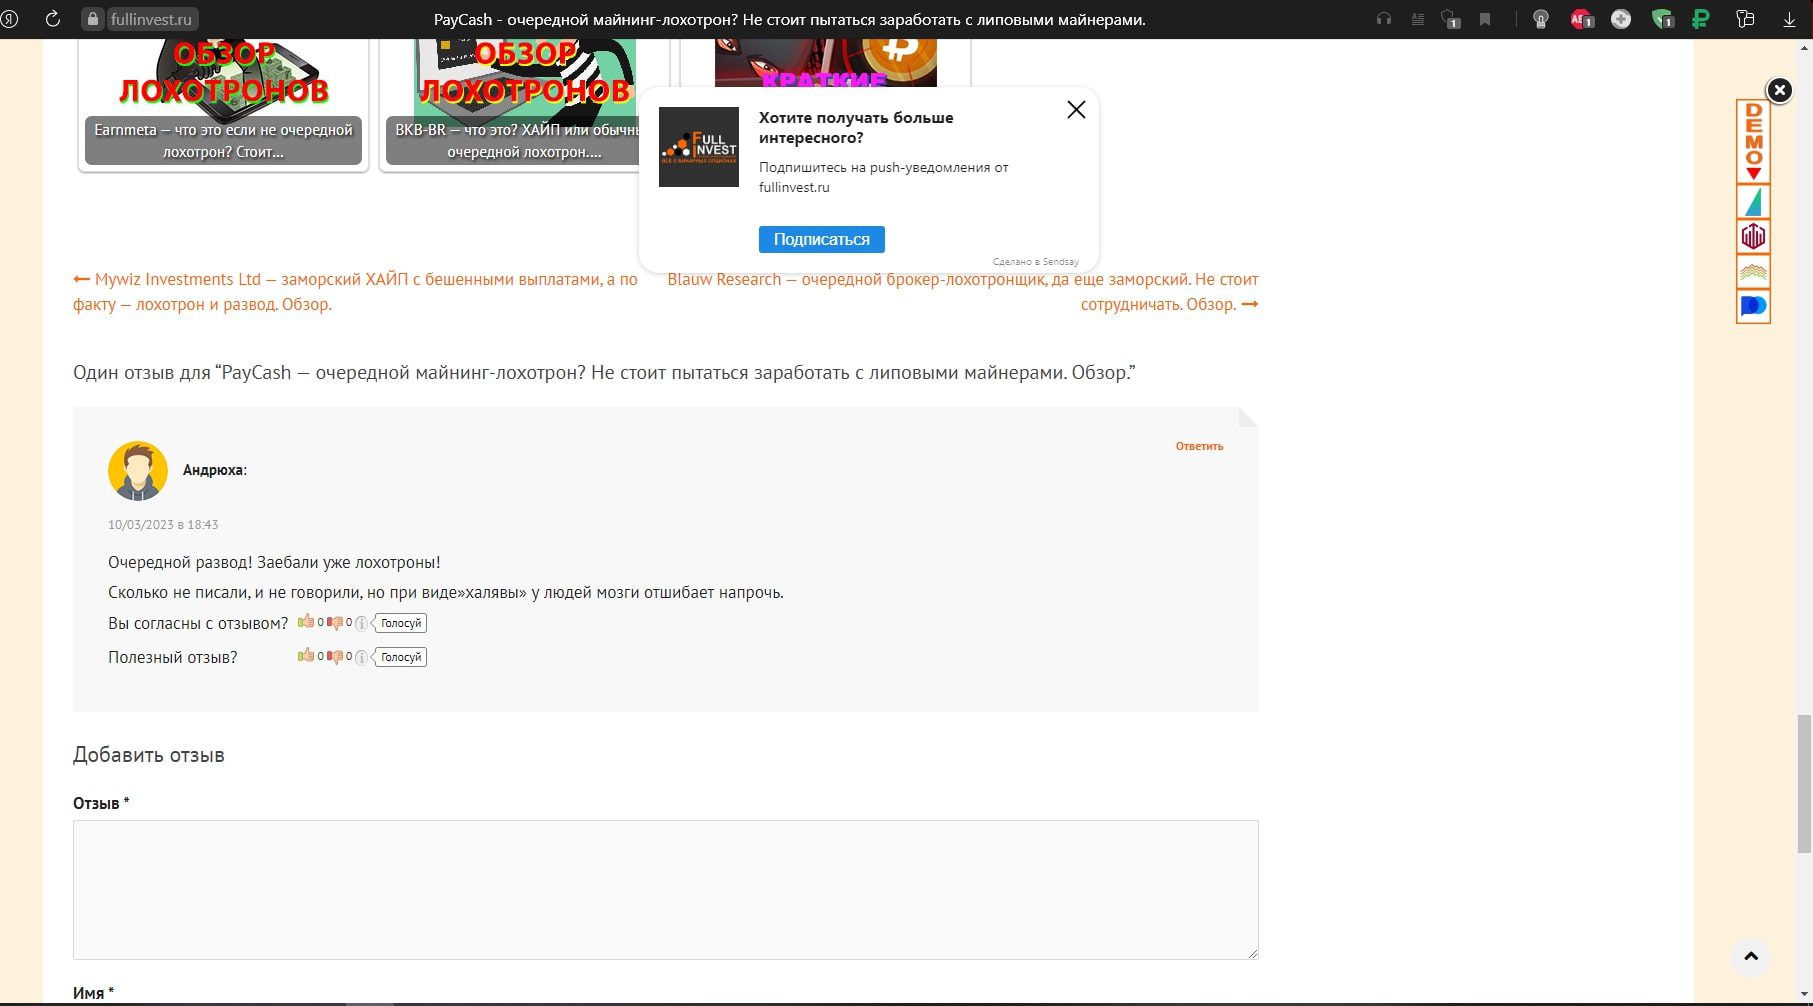Click Голосуй beside 'Полезный отзыв?'
The height and width of the screenshot is (1006, 1813).
pyautogui.click(x=400, y=657)
